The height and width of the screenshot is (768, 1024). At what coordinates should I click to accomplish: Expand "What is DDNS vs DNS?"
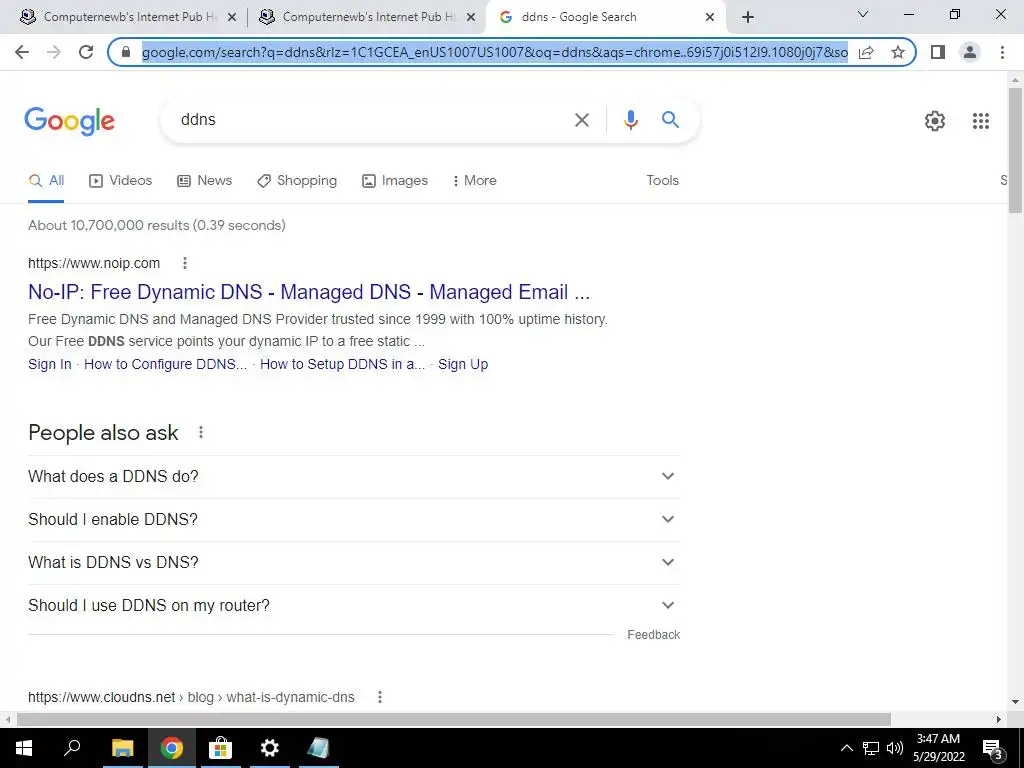354,563
